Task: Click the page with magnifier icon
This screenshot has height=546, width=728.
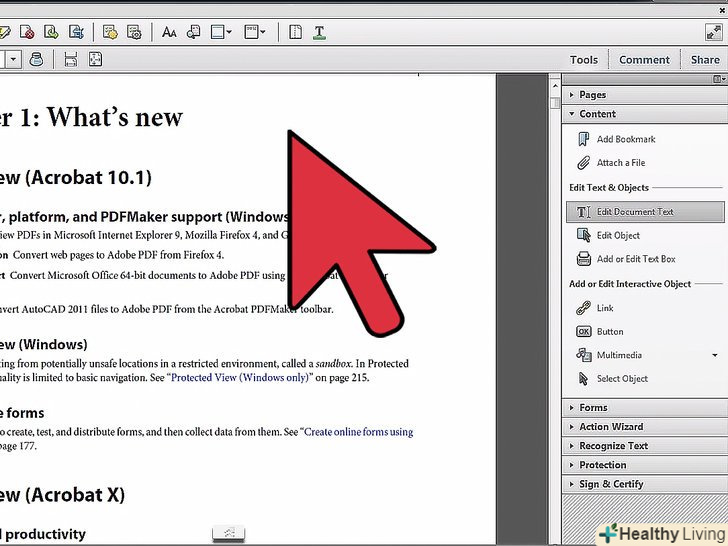Action: pos(193,32)
